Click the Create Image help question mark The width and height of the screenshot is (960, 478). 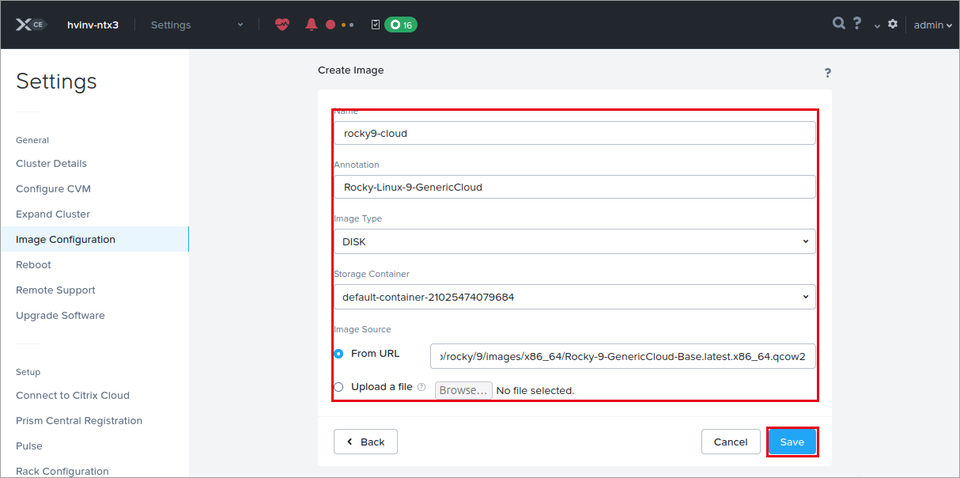(x=827, y=73)
